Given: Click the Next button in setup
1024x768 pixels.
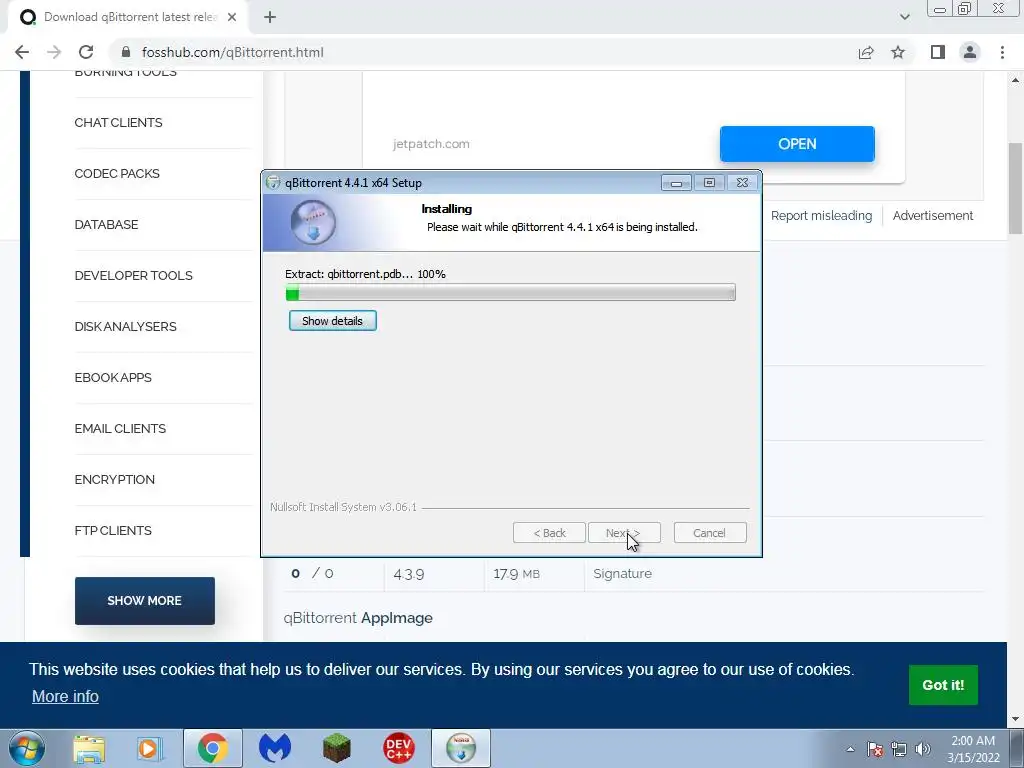Looking at the screenshot, I should [x=624, y=533].
